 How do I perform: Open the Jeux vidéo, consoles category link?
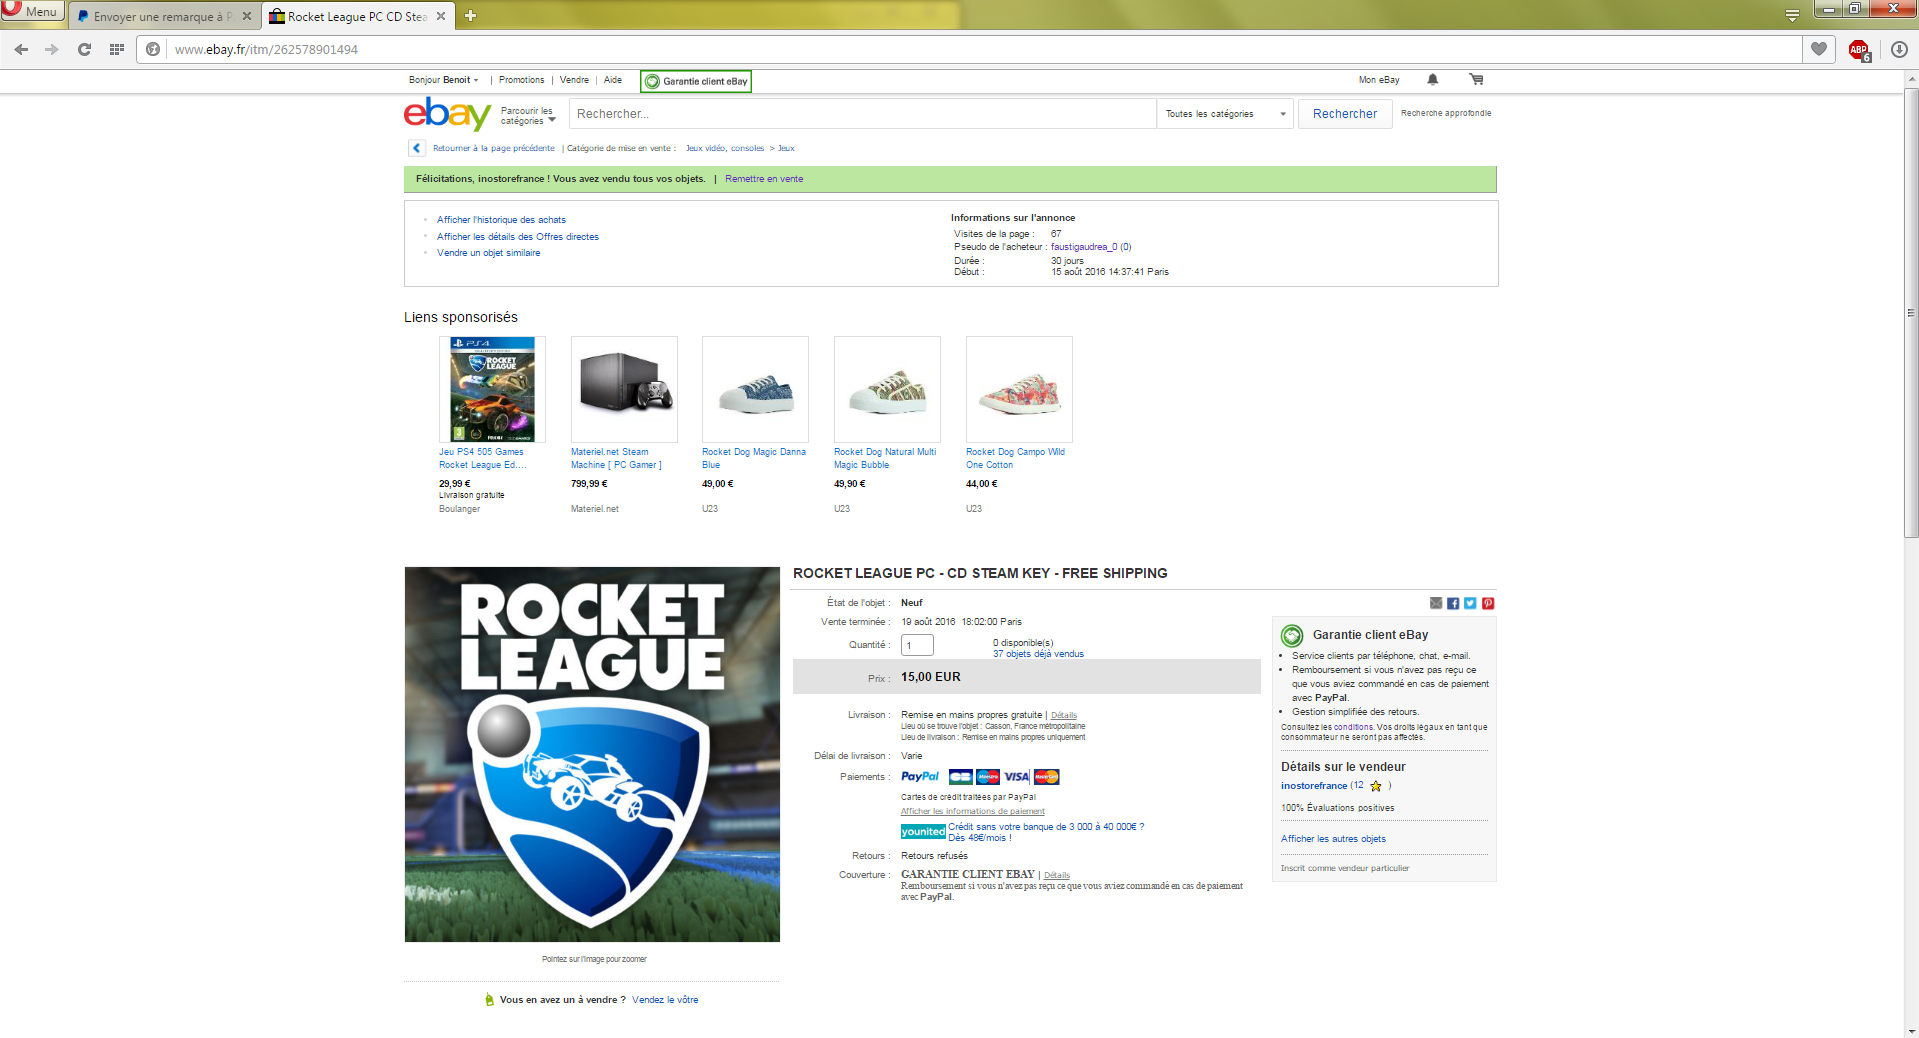point(725,148)
